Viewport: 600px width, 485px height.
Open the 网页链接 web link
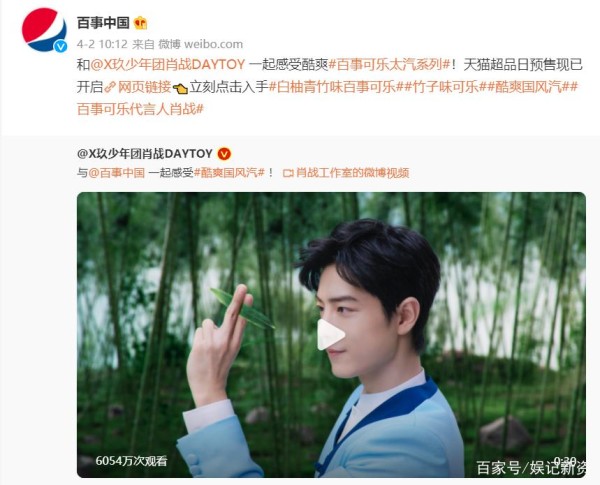(144, 88)
